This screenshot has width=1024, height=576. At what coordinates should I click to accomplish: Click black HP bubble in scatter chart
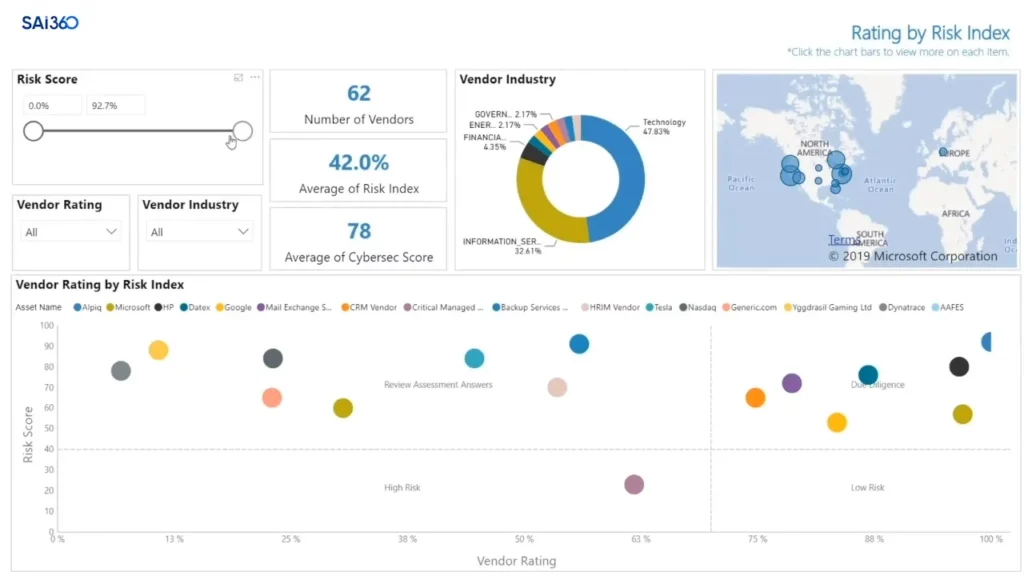point(959,367)
